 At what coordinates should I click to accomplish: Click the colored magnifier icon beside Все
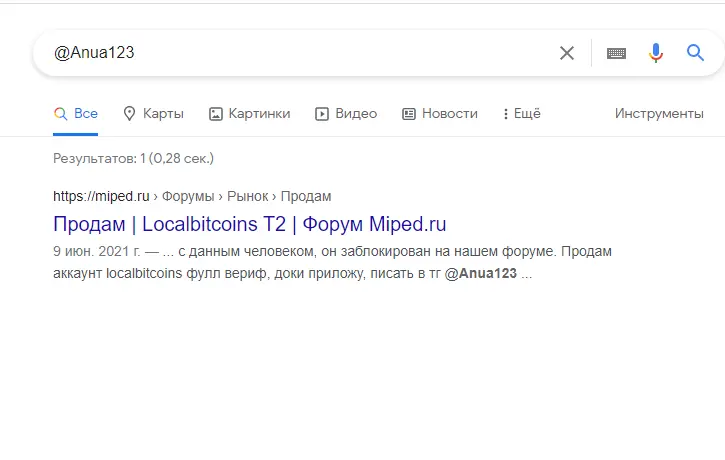pyautogui.click(x=61, y=114)
